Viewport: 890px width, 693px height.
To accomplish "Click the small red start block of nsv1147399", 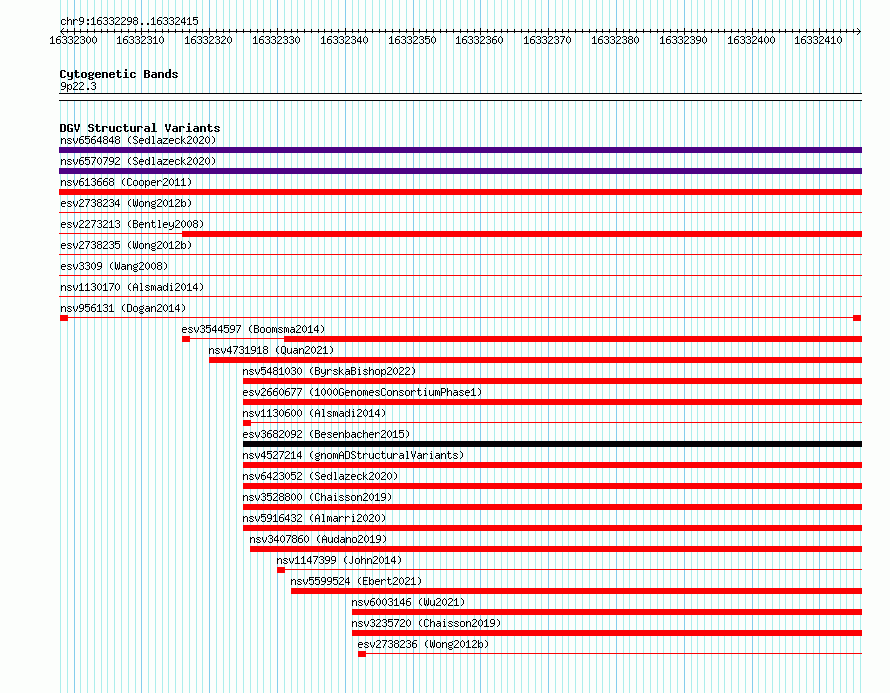I will (x=281, y=570).
